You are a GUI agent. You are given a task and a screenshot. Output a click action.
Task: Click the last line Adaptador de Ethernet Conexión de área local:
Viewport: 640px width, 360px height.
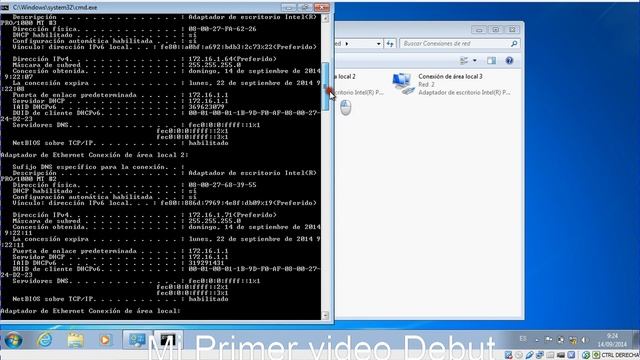point(90,311)
